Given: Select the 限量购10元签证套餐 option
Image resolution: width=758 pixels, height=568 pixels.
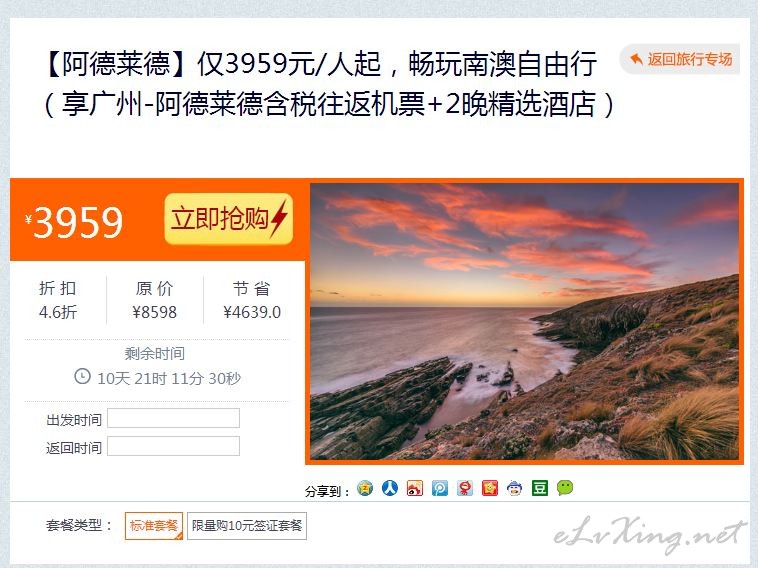Looking at the screenshot, I should (247, 525).
